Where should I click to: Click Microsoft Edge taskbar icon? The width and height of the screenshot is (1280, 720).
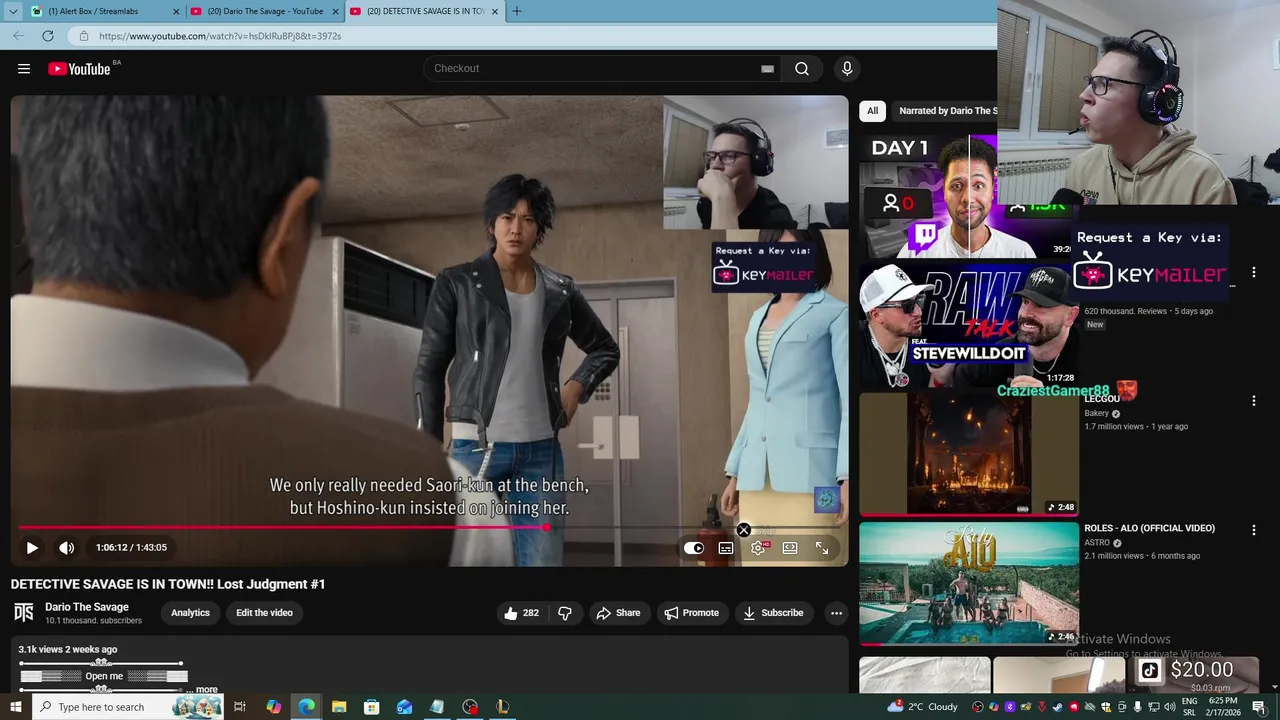(306, 707)
